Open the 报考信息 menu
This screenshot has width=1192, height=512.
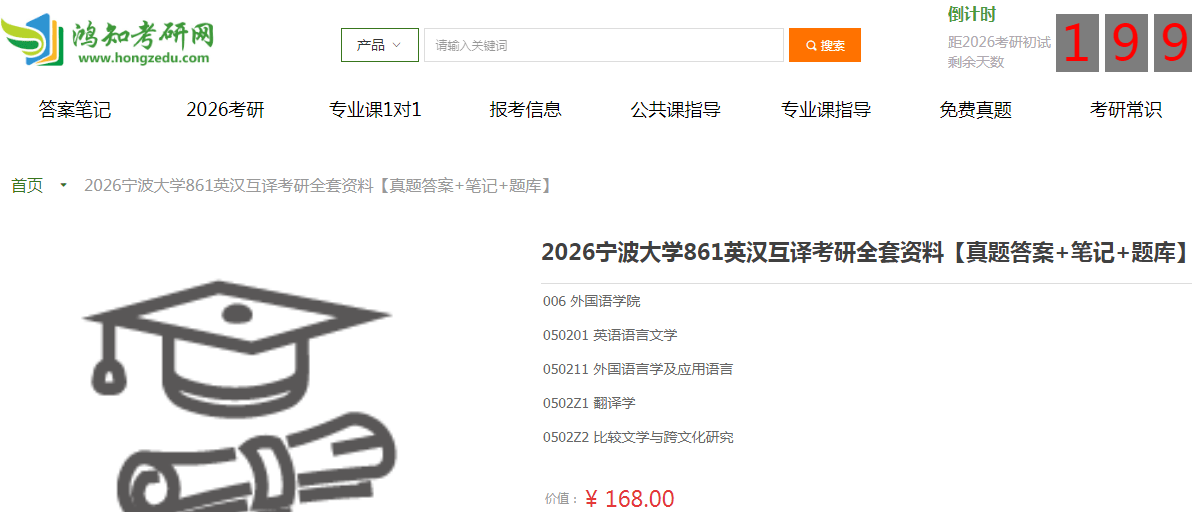click(x=525, y=110)
